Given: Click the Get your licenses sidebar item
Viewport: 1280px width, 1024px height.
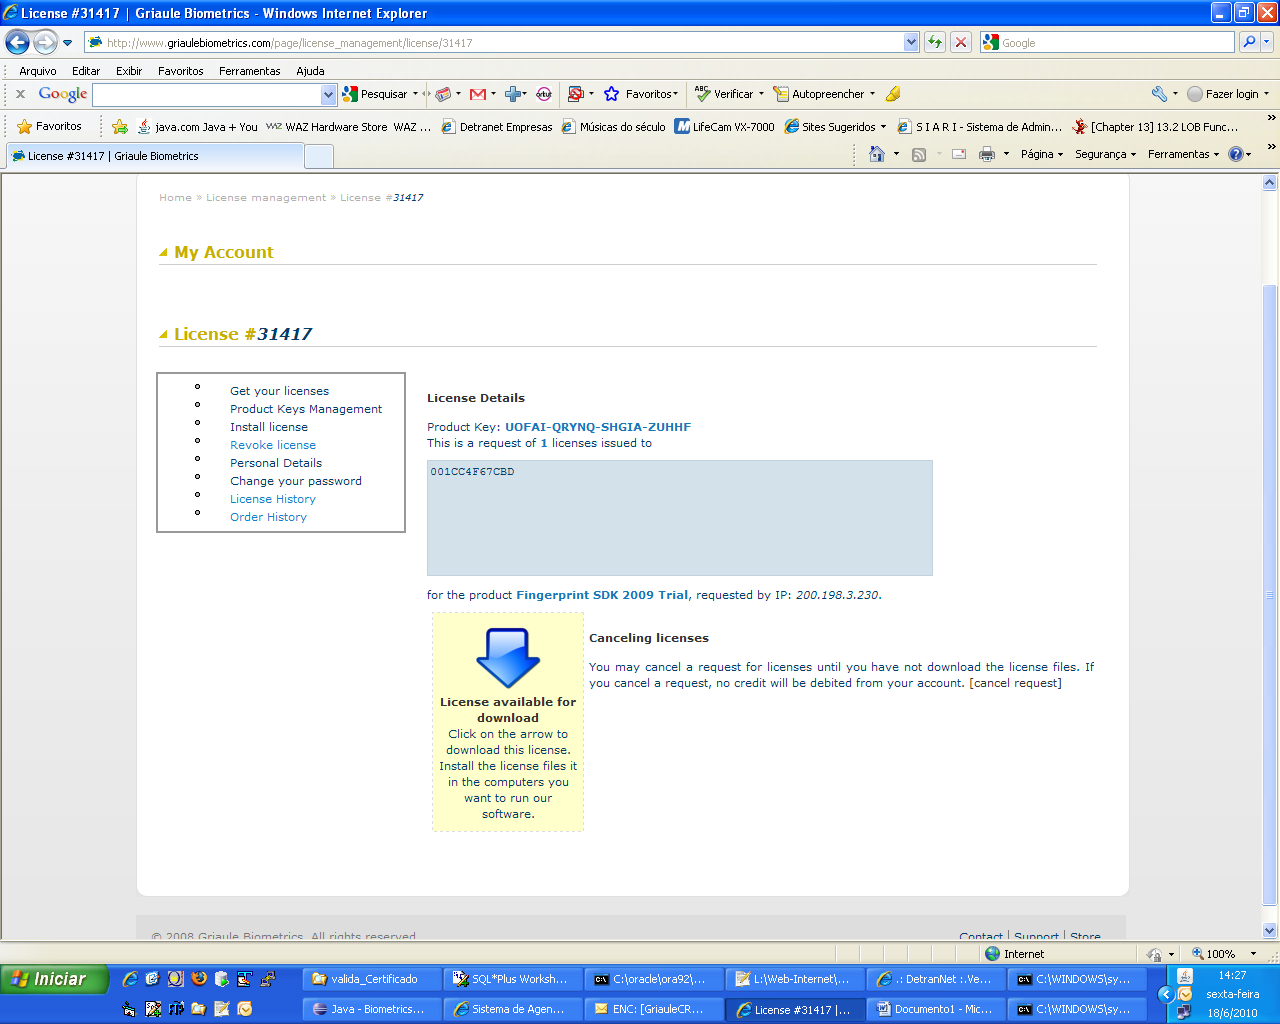Looking at the screenshot, I should point(279,391).
